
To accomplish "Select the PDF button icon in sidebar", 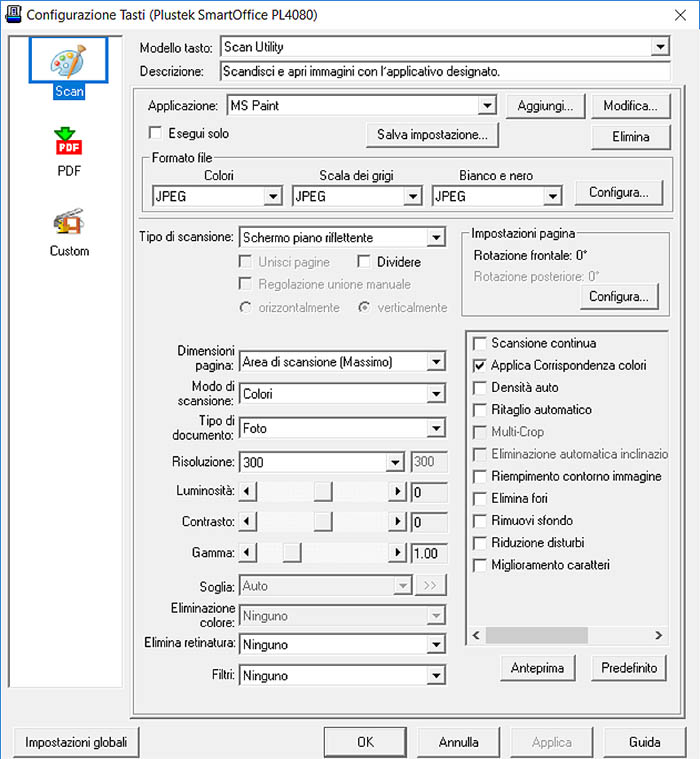I will [x=69, y=143].
